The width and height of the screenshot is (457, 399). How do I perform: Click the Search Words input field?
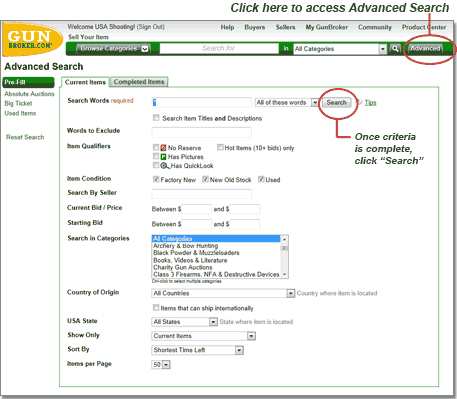[201, 102]
